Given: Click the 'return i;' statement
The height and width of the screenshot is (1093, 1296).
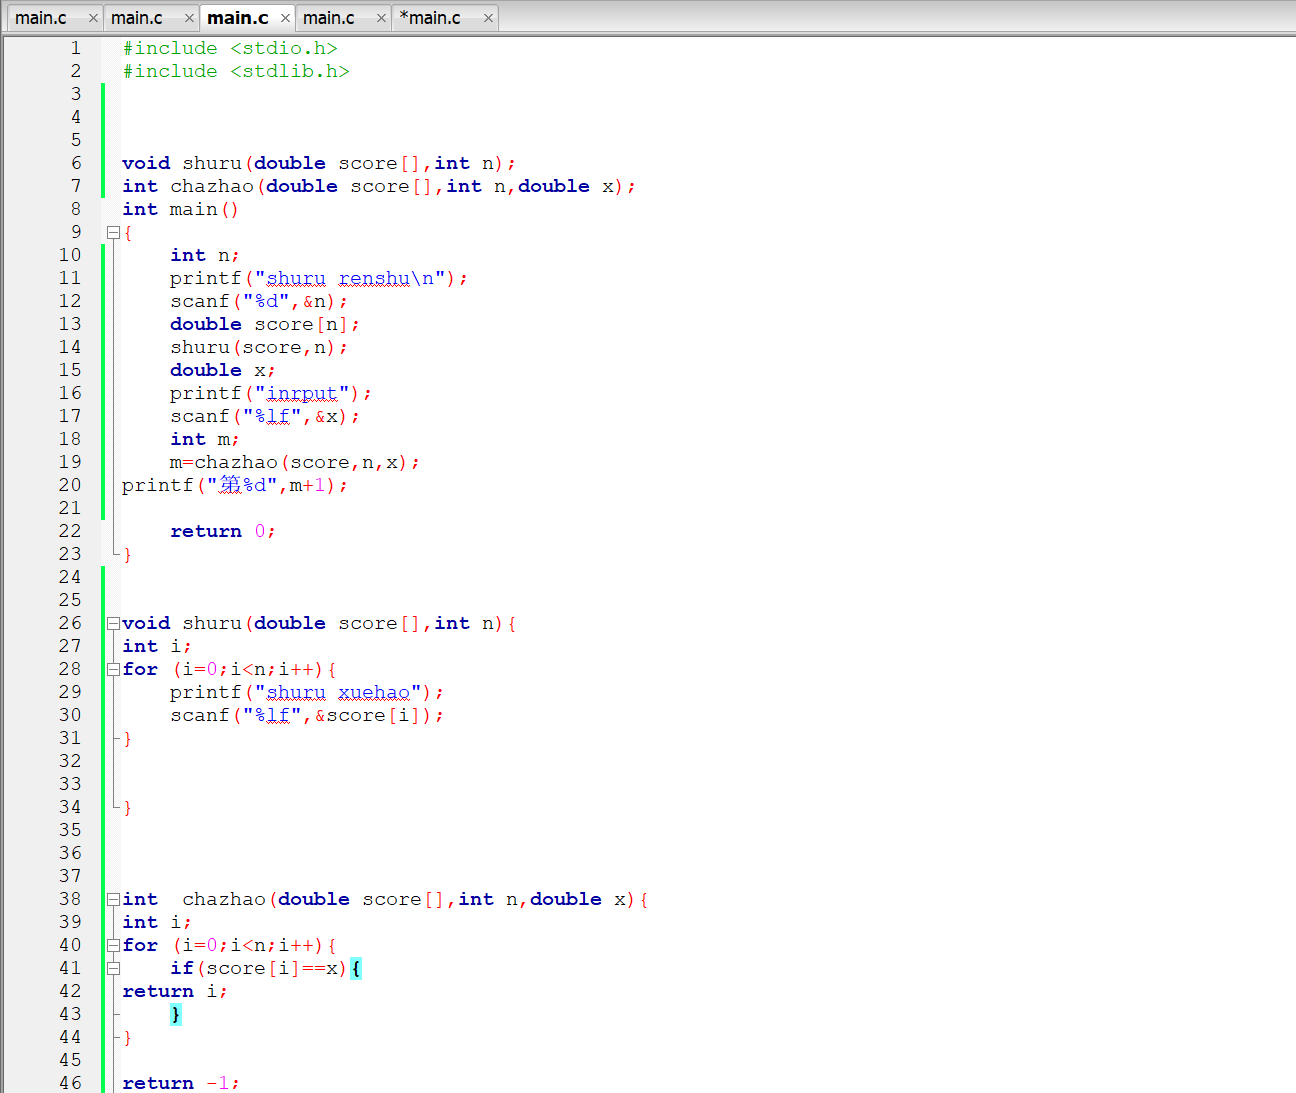Looking at the screenshot, I should [175, 991].
